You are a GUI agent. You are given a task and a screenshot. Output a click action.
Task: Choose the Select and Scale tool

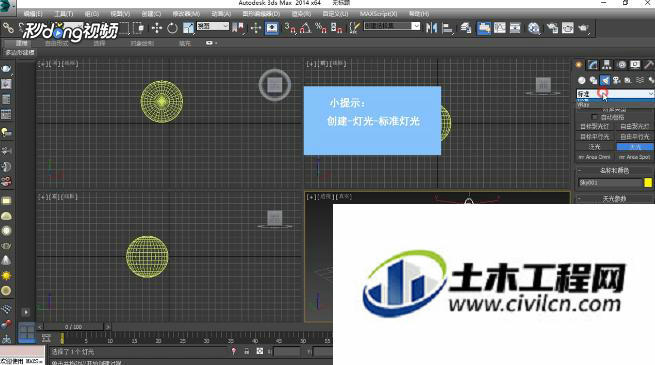[x=188, y=28]
